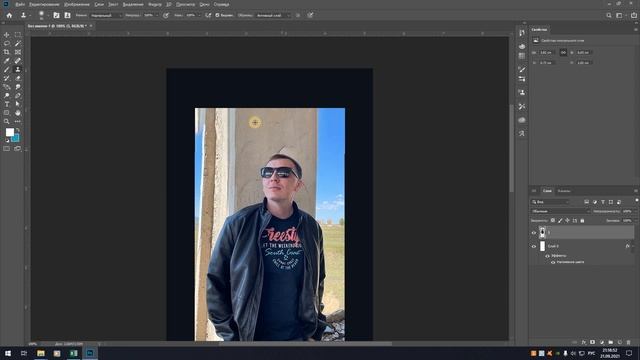Delete layer using the trash icon
This screenshot has width=640, height=360.
pyautogui.click(x=629, y=342)
